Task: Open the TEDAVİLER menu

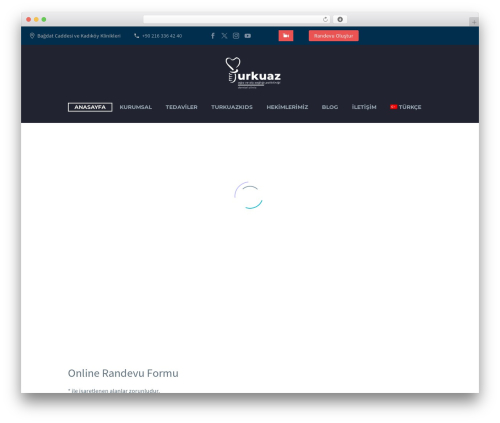Action: tap(182, 107)
